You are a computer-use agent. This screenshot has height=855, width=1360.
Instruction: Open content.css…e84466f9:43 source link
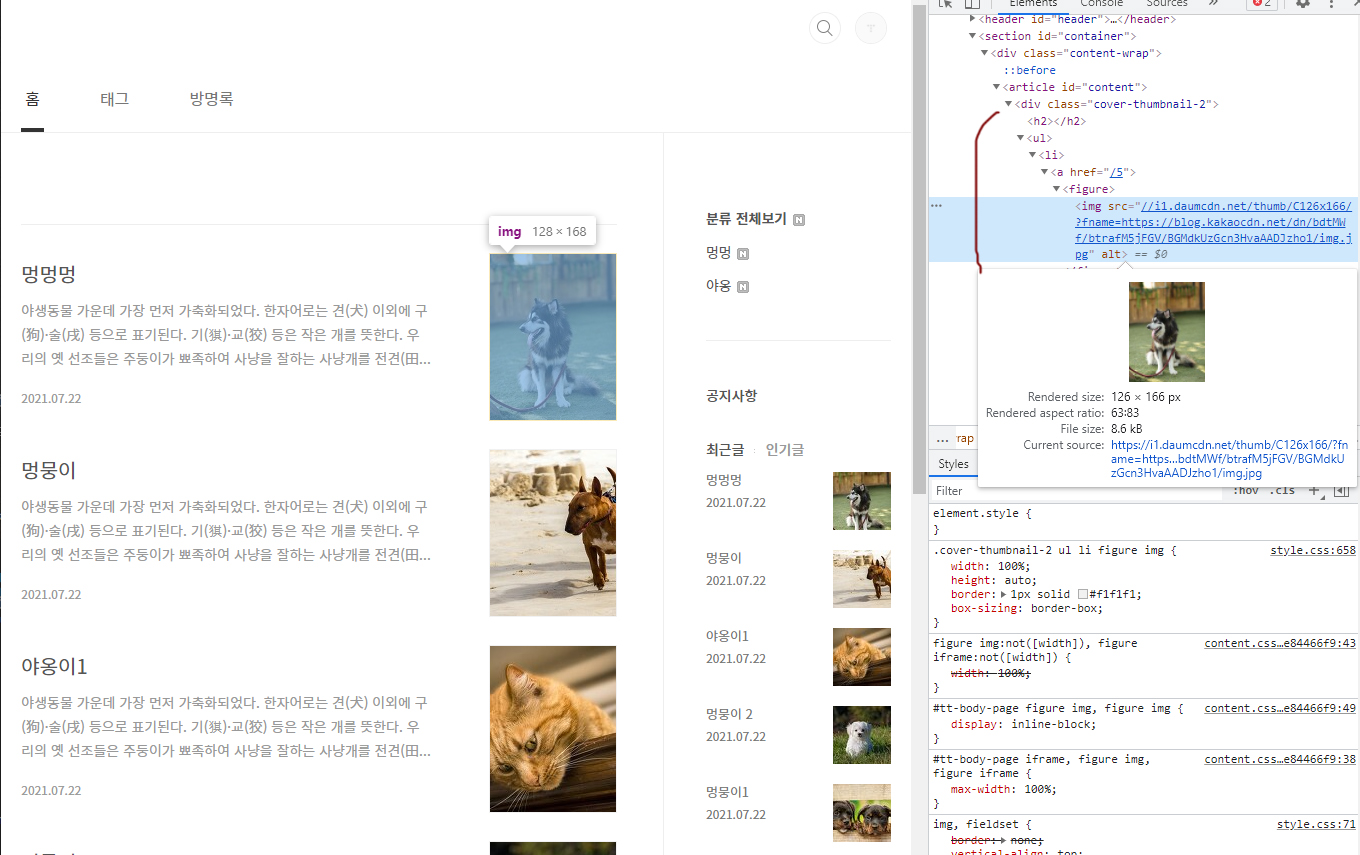click(x=1280, y=643)
